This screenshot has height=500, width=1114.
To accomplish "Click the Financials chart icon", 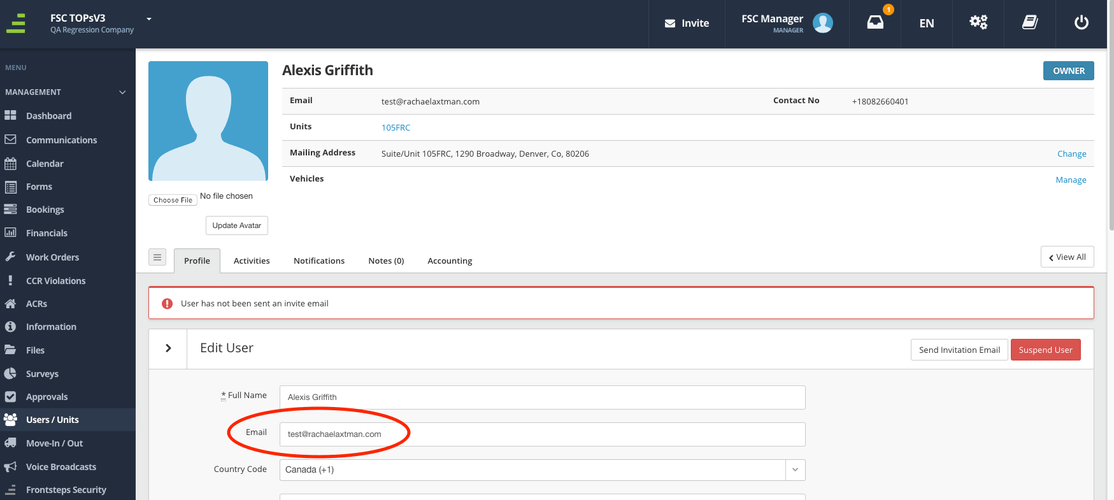I will click(x=11, y=233).
